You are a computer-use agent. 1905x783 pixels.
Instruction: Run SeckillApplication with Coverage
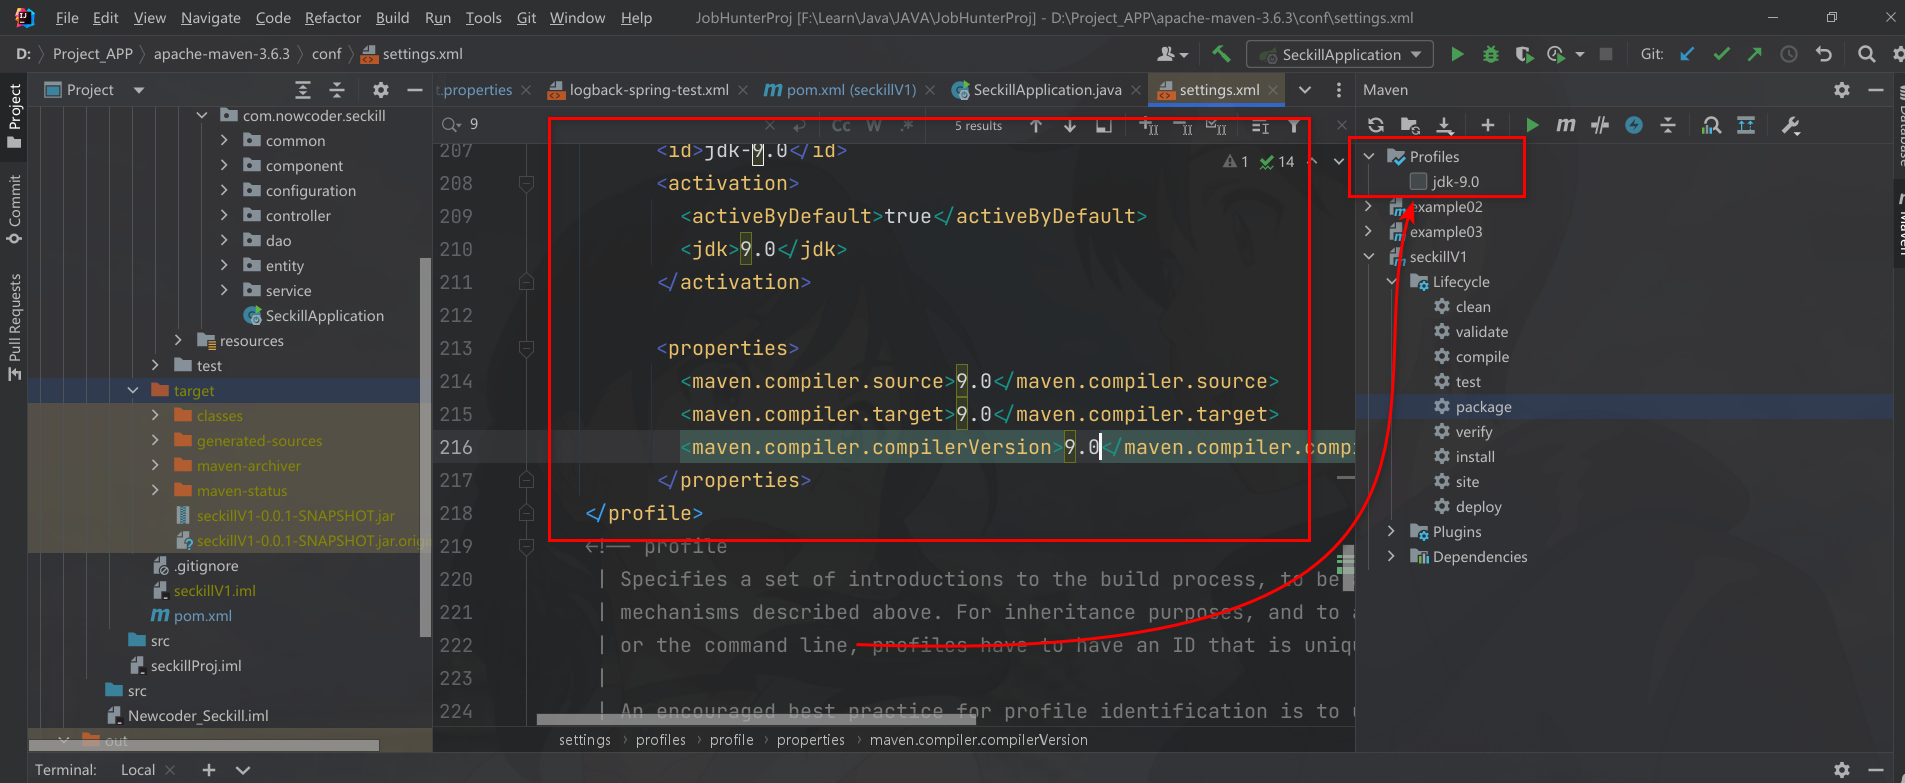point(1524,54)
